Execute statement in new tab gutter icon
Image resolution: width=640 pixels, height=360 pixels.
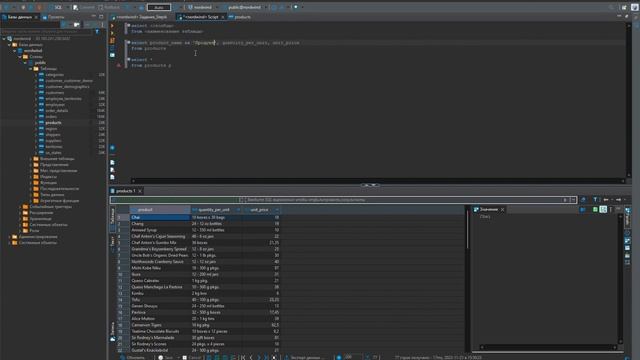[x=113, y=33]
